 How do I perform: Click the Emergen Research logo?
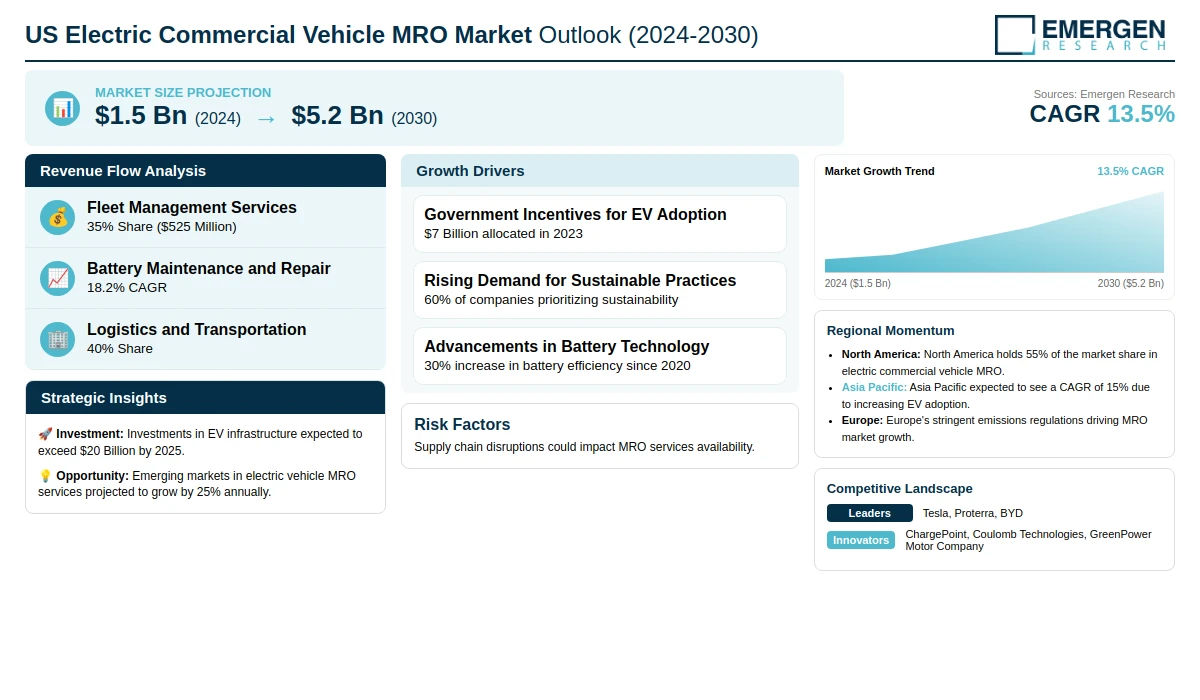click(x=1080, y=34)
